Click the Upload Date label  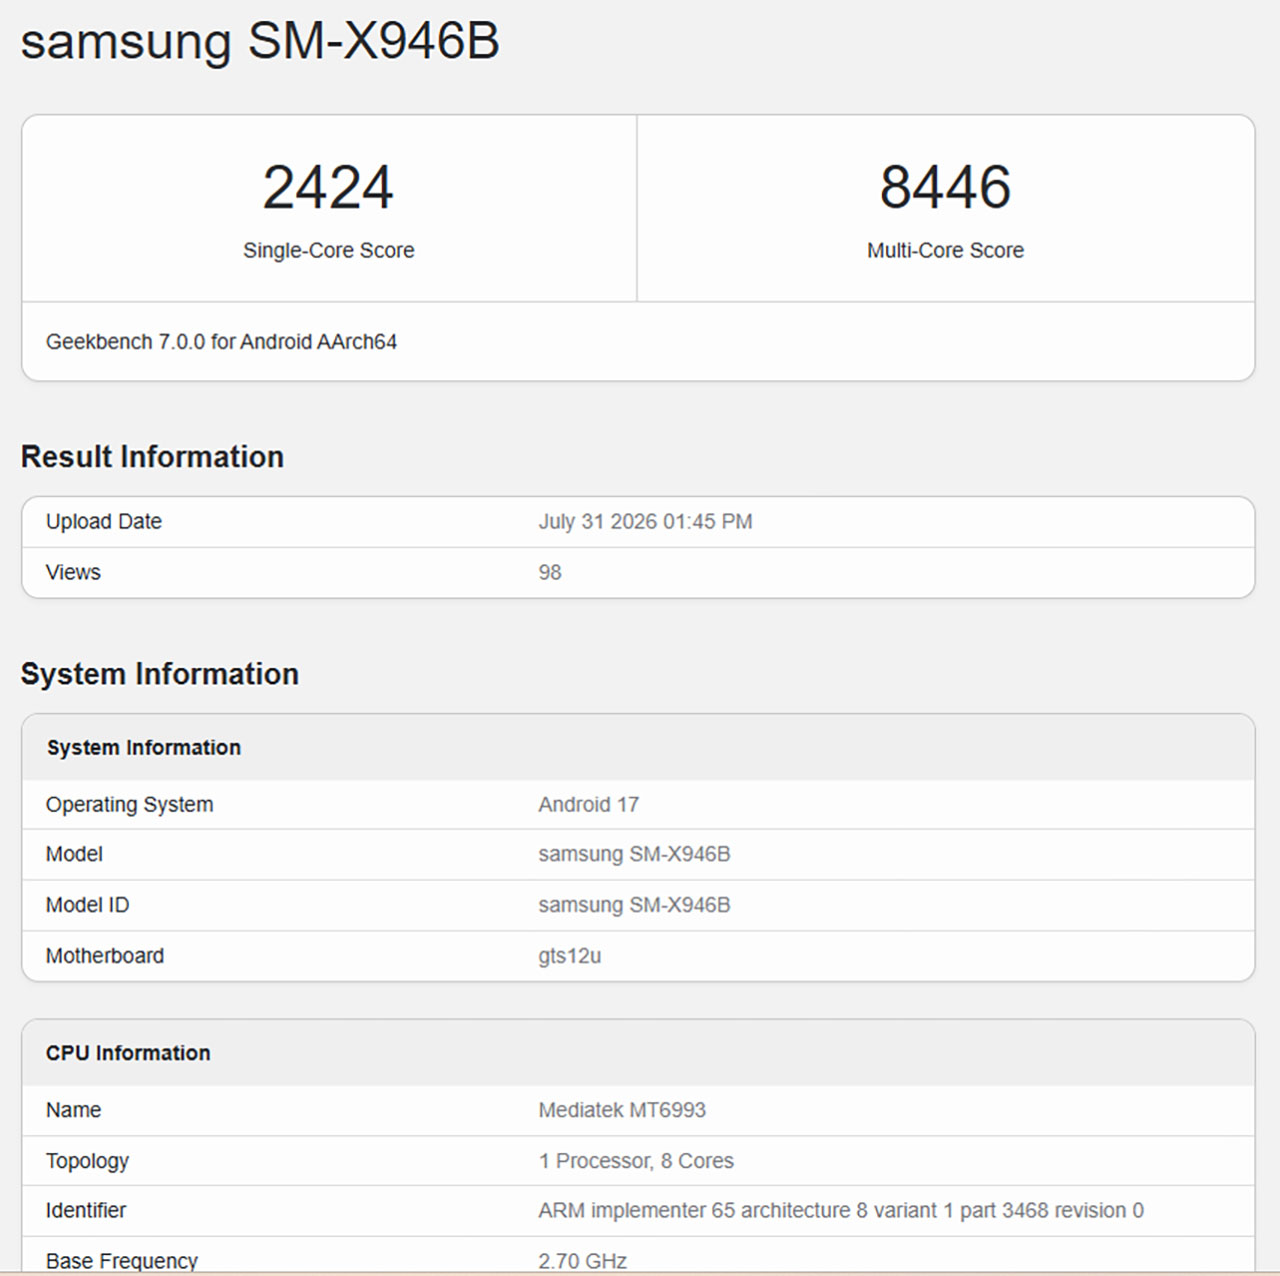(x=104, y=522)
